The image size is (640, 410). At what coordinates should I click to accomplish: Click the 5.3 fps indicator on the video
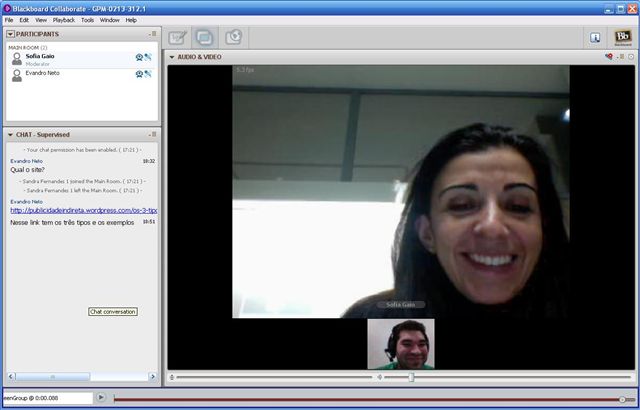pos(245,70)
